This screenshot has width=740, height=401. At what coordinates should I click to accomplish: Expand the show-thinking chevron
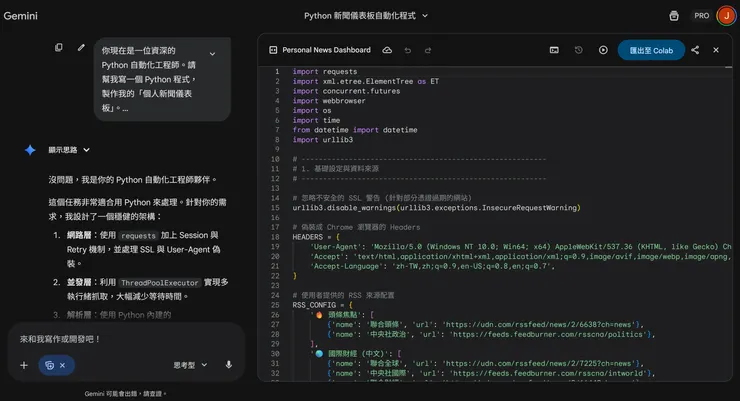pos(86,150)
